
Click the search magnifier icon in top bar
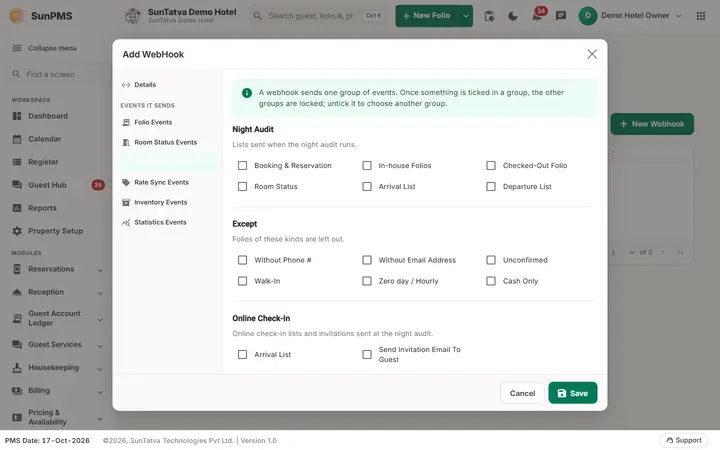pyautogui.click(x=258, y=16)
